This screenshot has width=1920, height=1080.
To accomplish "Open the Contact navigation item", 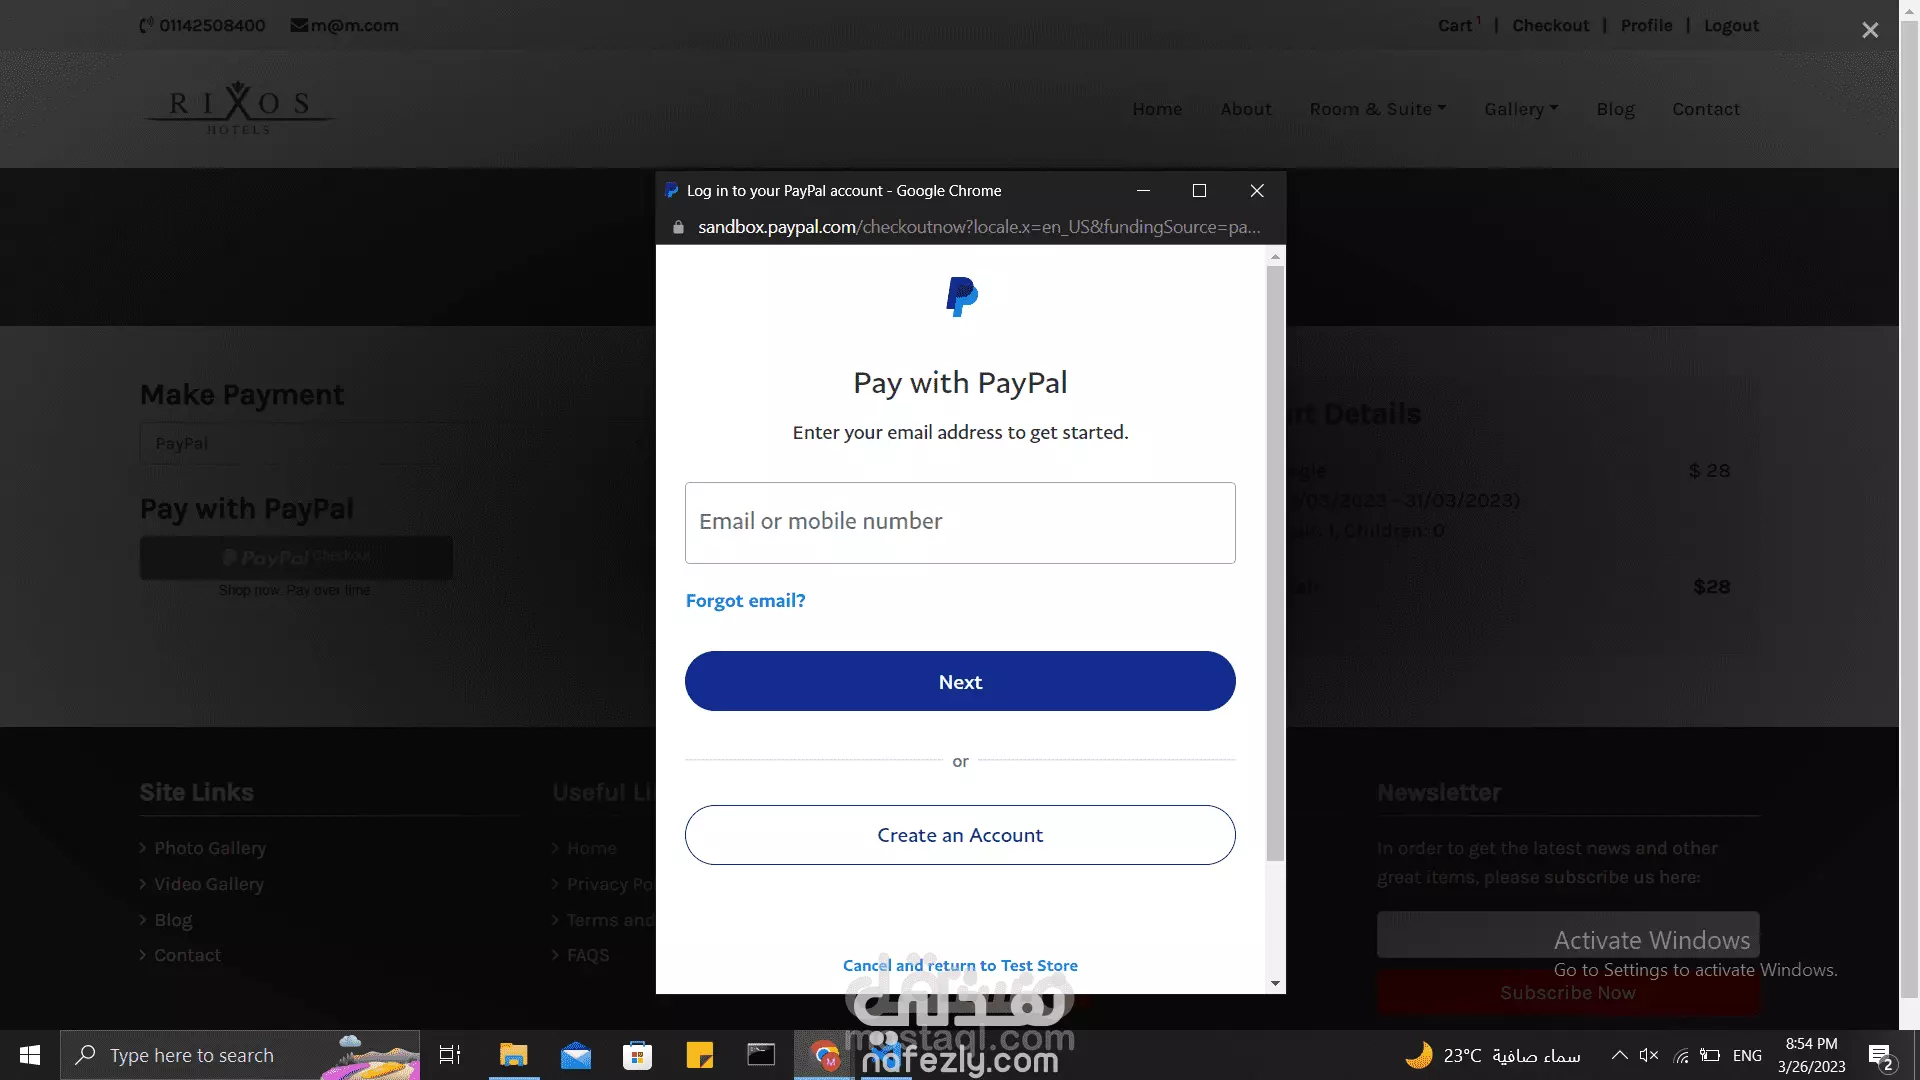I will [1706, 109].
